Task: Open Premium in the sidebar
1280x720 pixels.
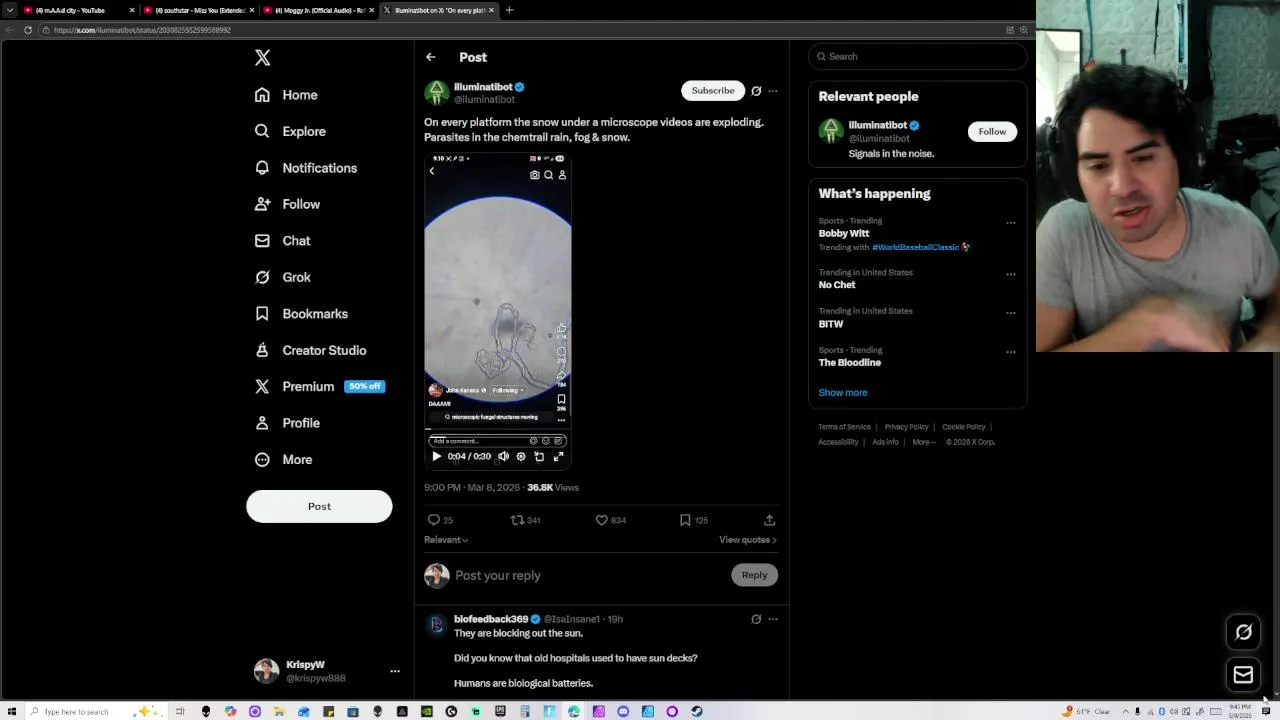Action: pyautogui.click(x=319, y=386)
